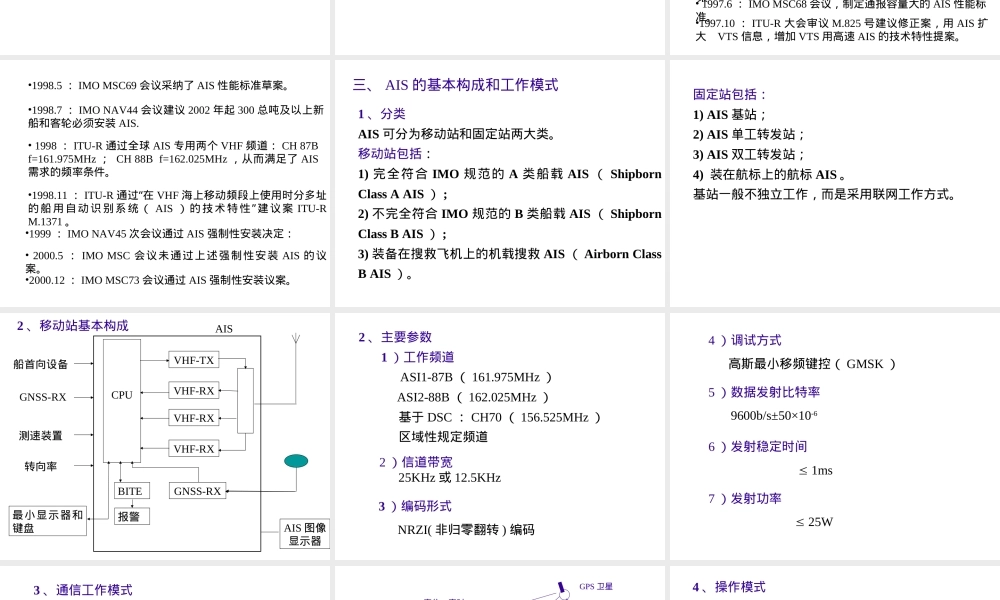
Task: Click the 2000.12 IMO MSC73 line
Action: coord(159,281)
